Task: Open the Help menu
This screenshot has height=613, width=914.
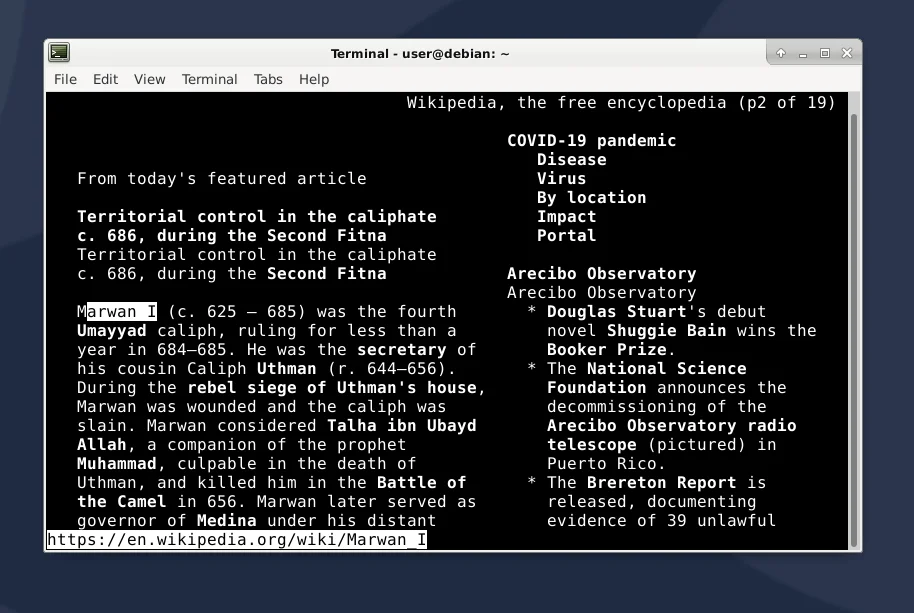Action: (313, 79)
